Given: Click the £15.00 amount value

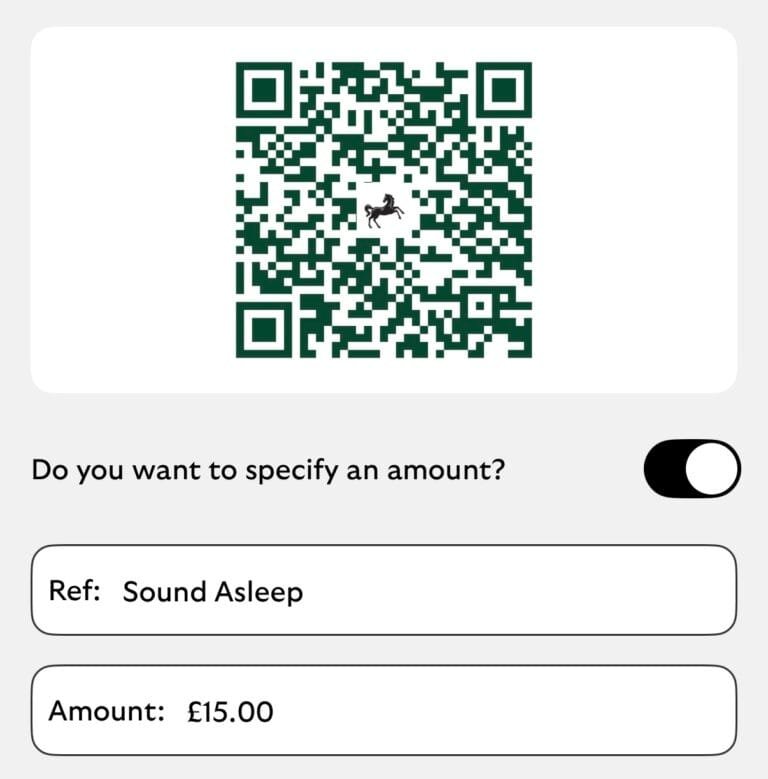Looking at the screenshot, I should tap(230, 712).
